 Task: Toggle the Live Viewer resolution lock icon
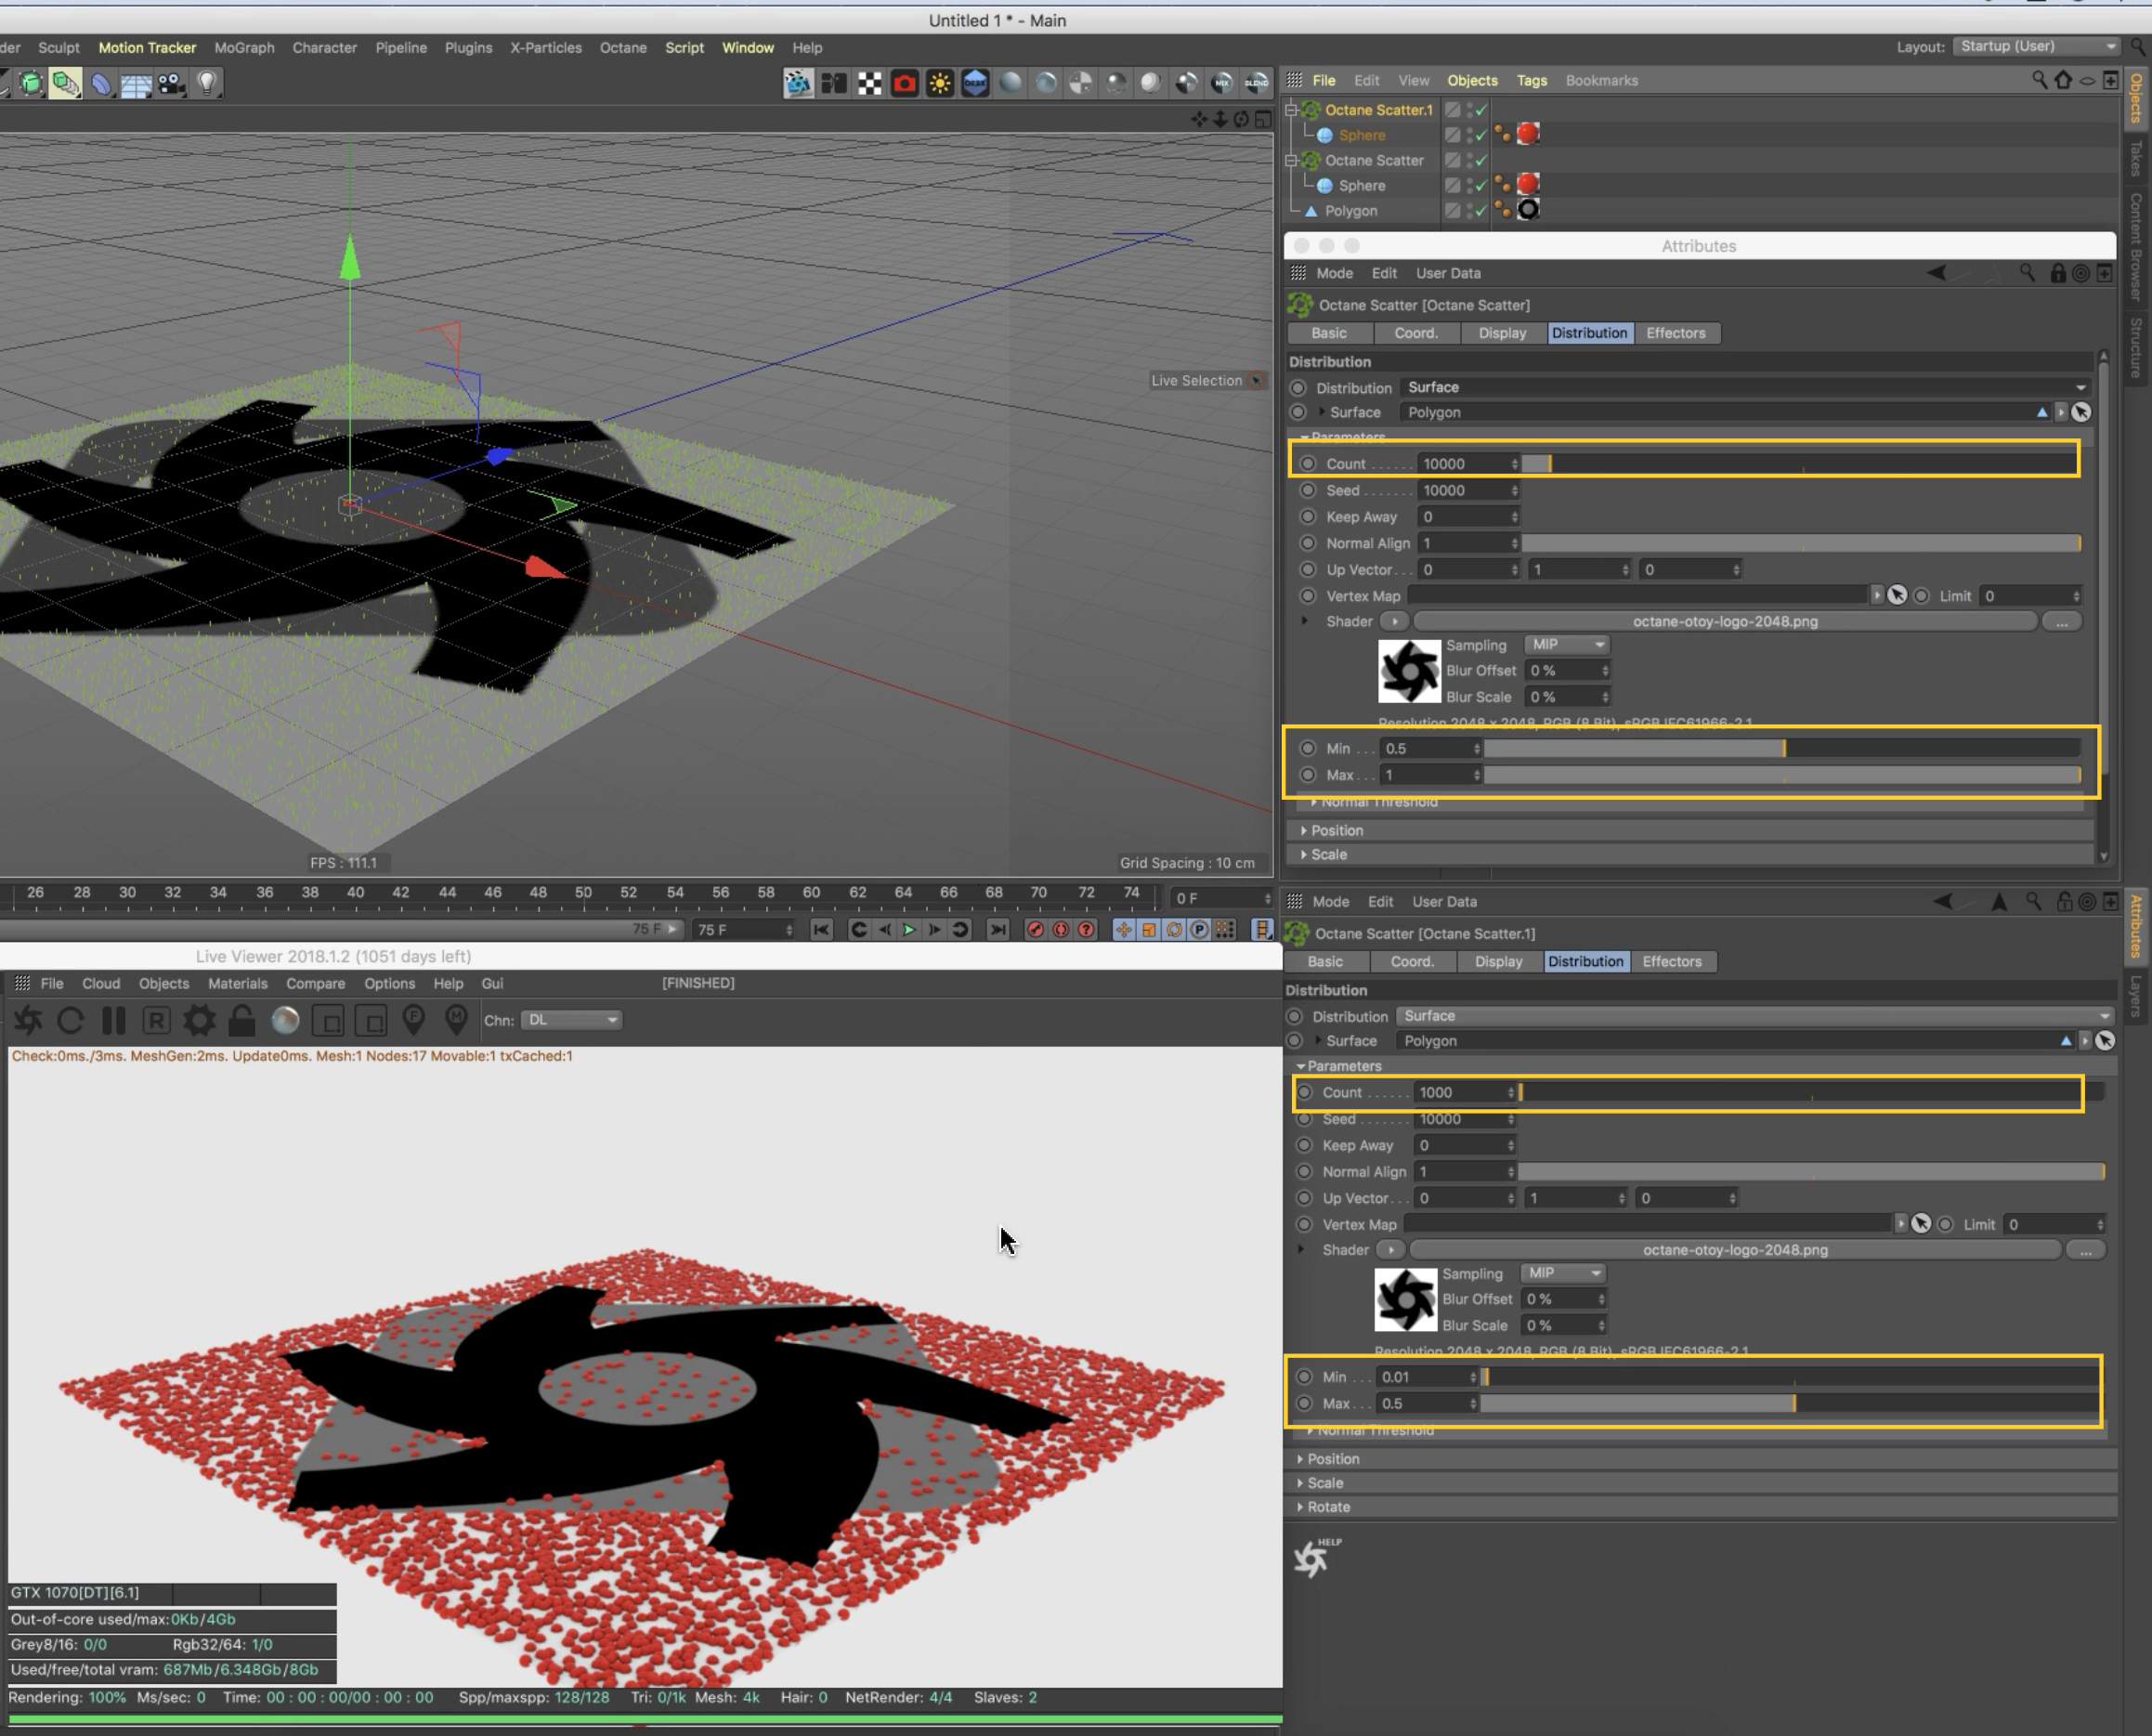click(x=241, y=1020)
